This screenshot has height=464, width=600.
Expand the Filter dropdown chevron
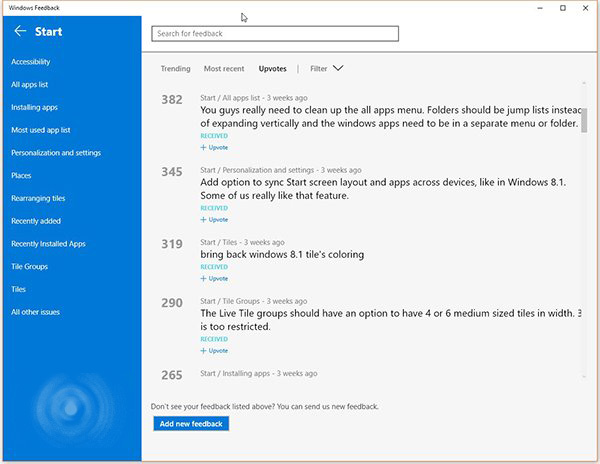pyautogui.click(x=338, y=69)
